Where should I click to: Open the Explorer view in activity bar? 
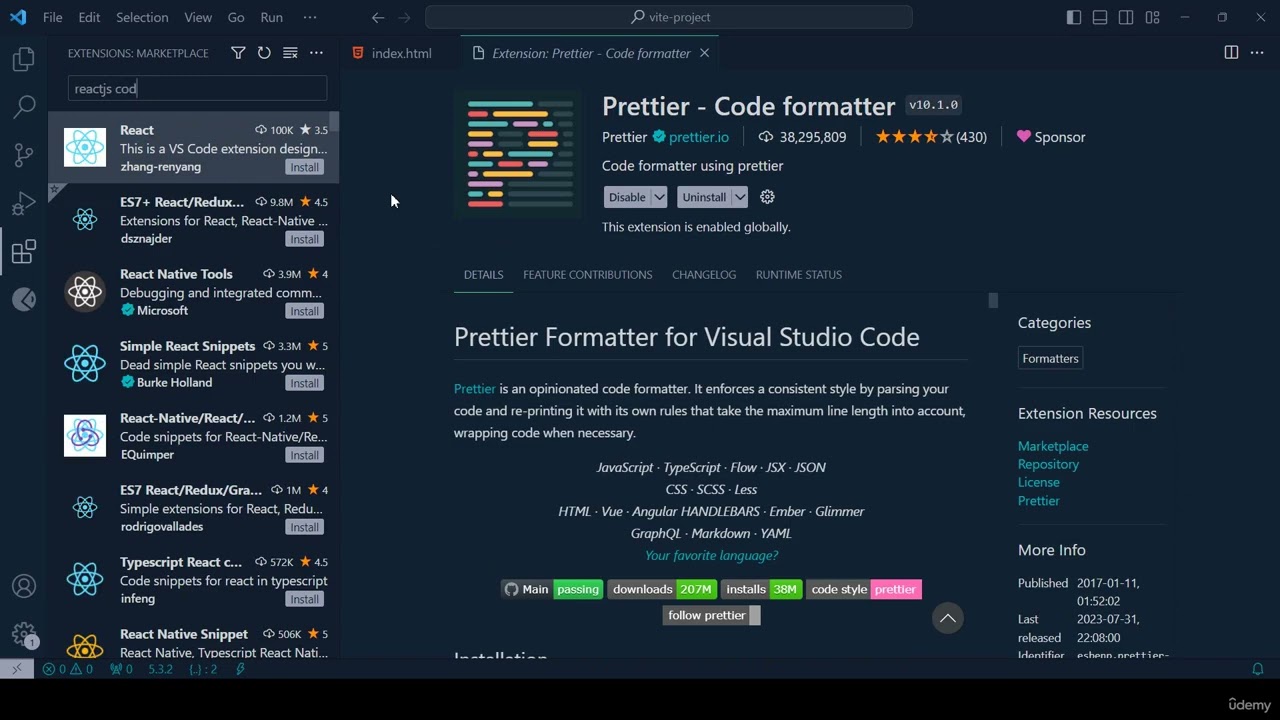pos(24,59)
